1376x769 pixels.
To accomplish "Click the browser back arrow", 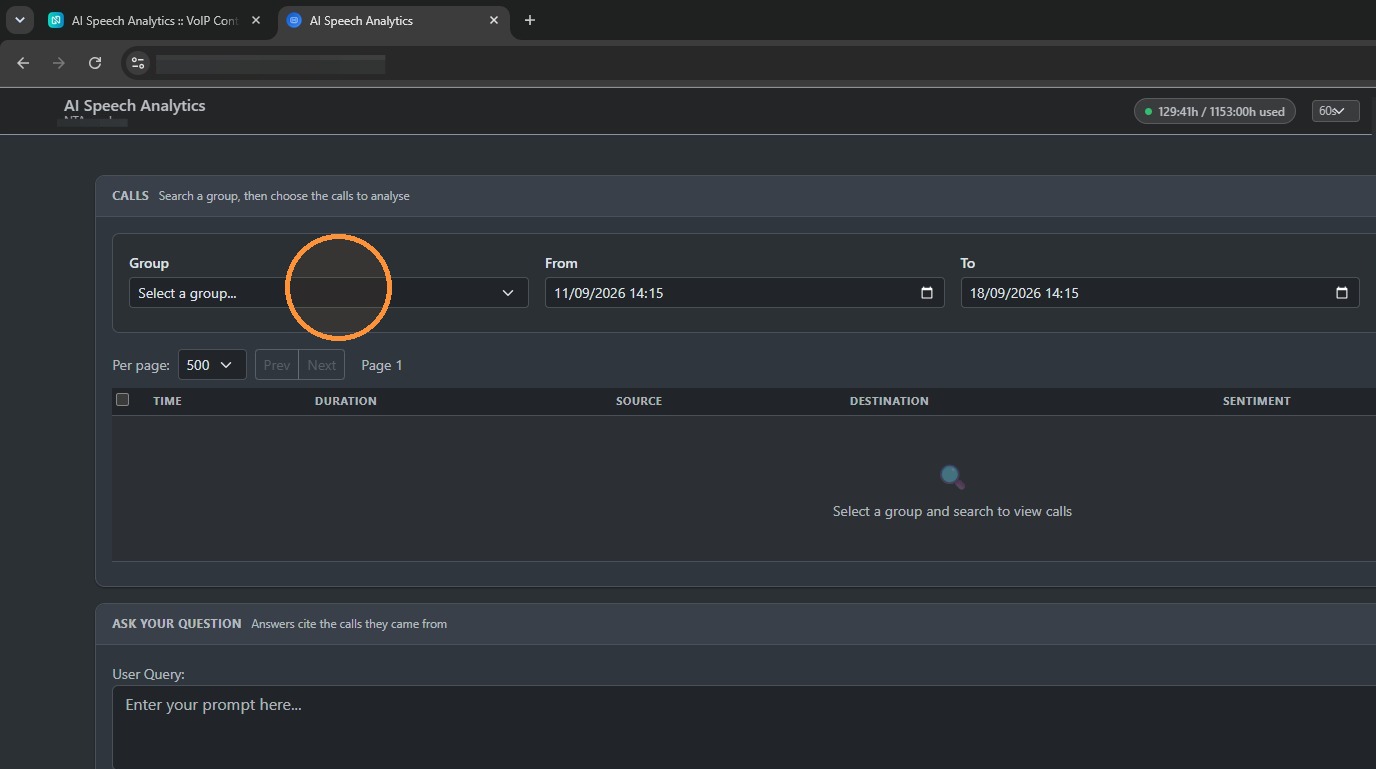I will click(23, 63).
